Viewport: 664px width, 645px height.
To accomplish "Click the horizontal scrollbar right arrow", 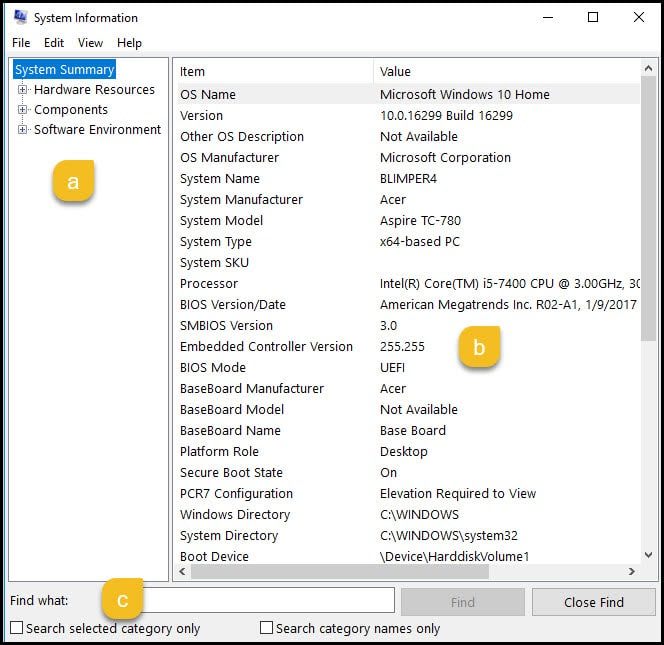I will [632, 571].
